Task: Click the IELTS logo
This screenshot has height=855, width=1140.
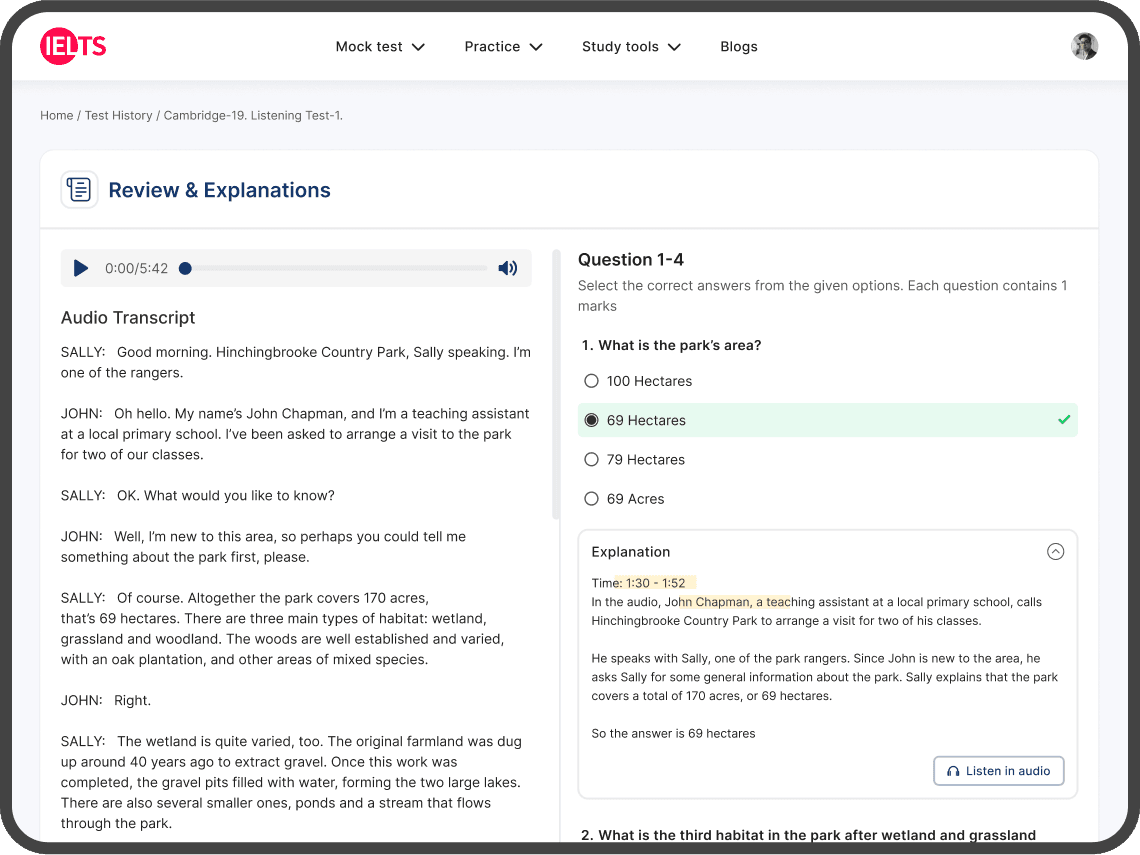Action: click(x=73, y=46)
